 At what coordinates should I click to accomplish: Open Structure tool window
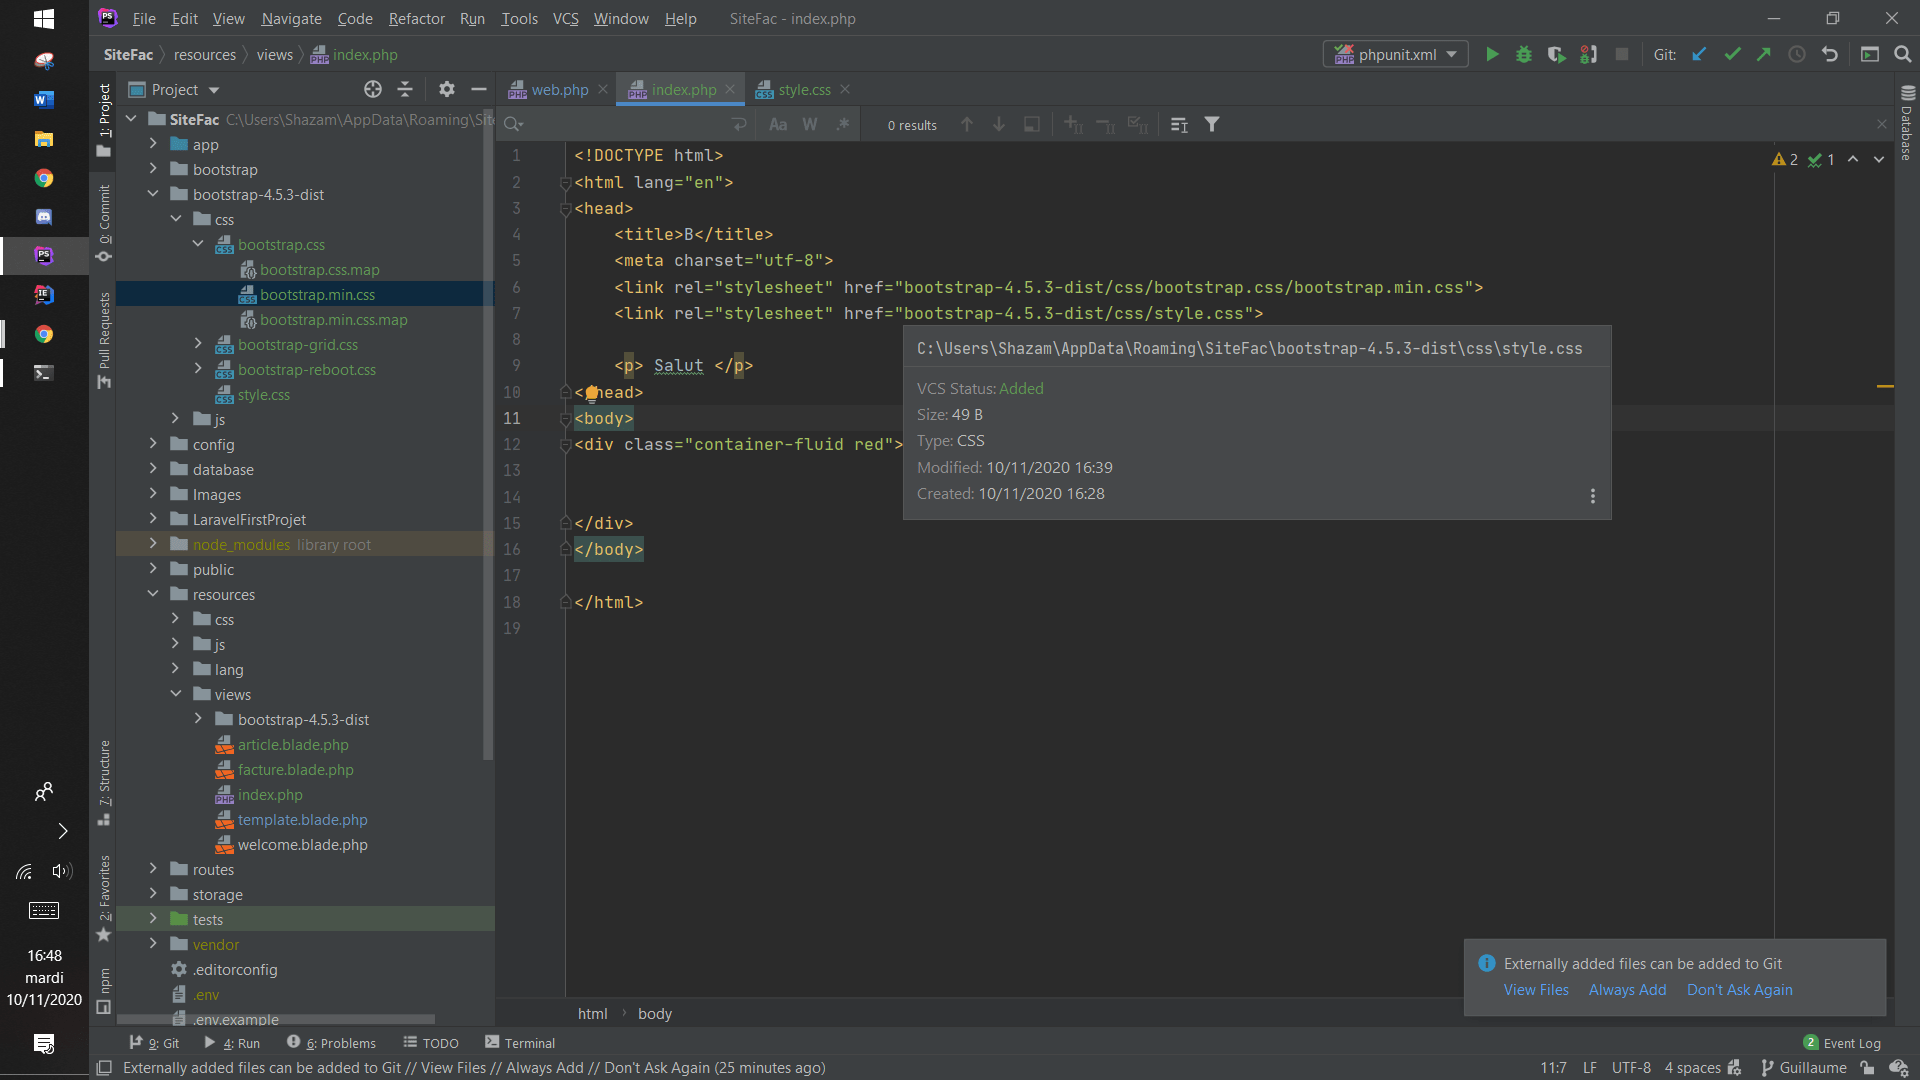click(104, 782)
